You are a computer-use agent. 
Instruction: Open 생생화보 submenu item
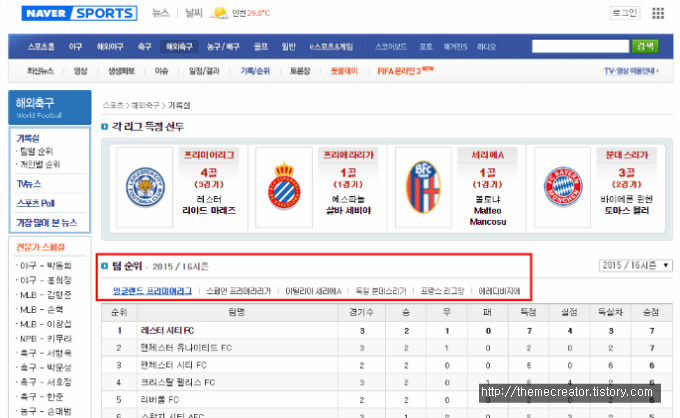121,71
